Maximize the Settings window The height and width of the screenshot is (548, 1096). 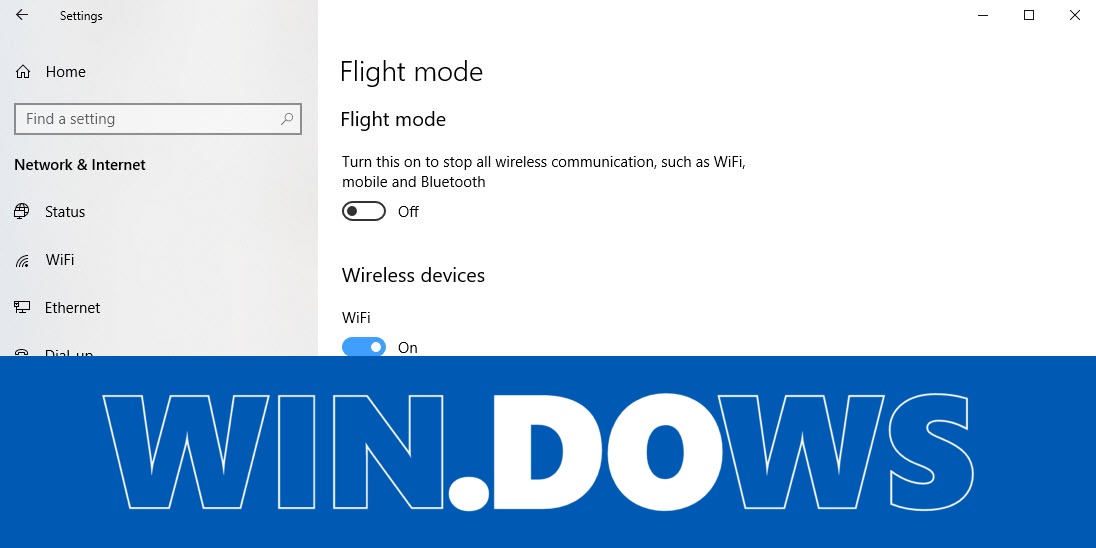click(1029, 15)
